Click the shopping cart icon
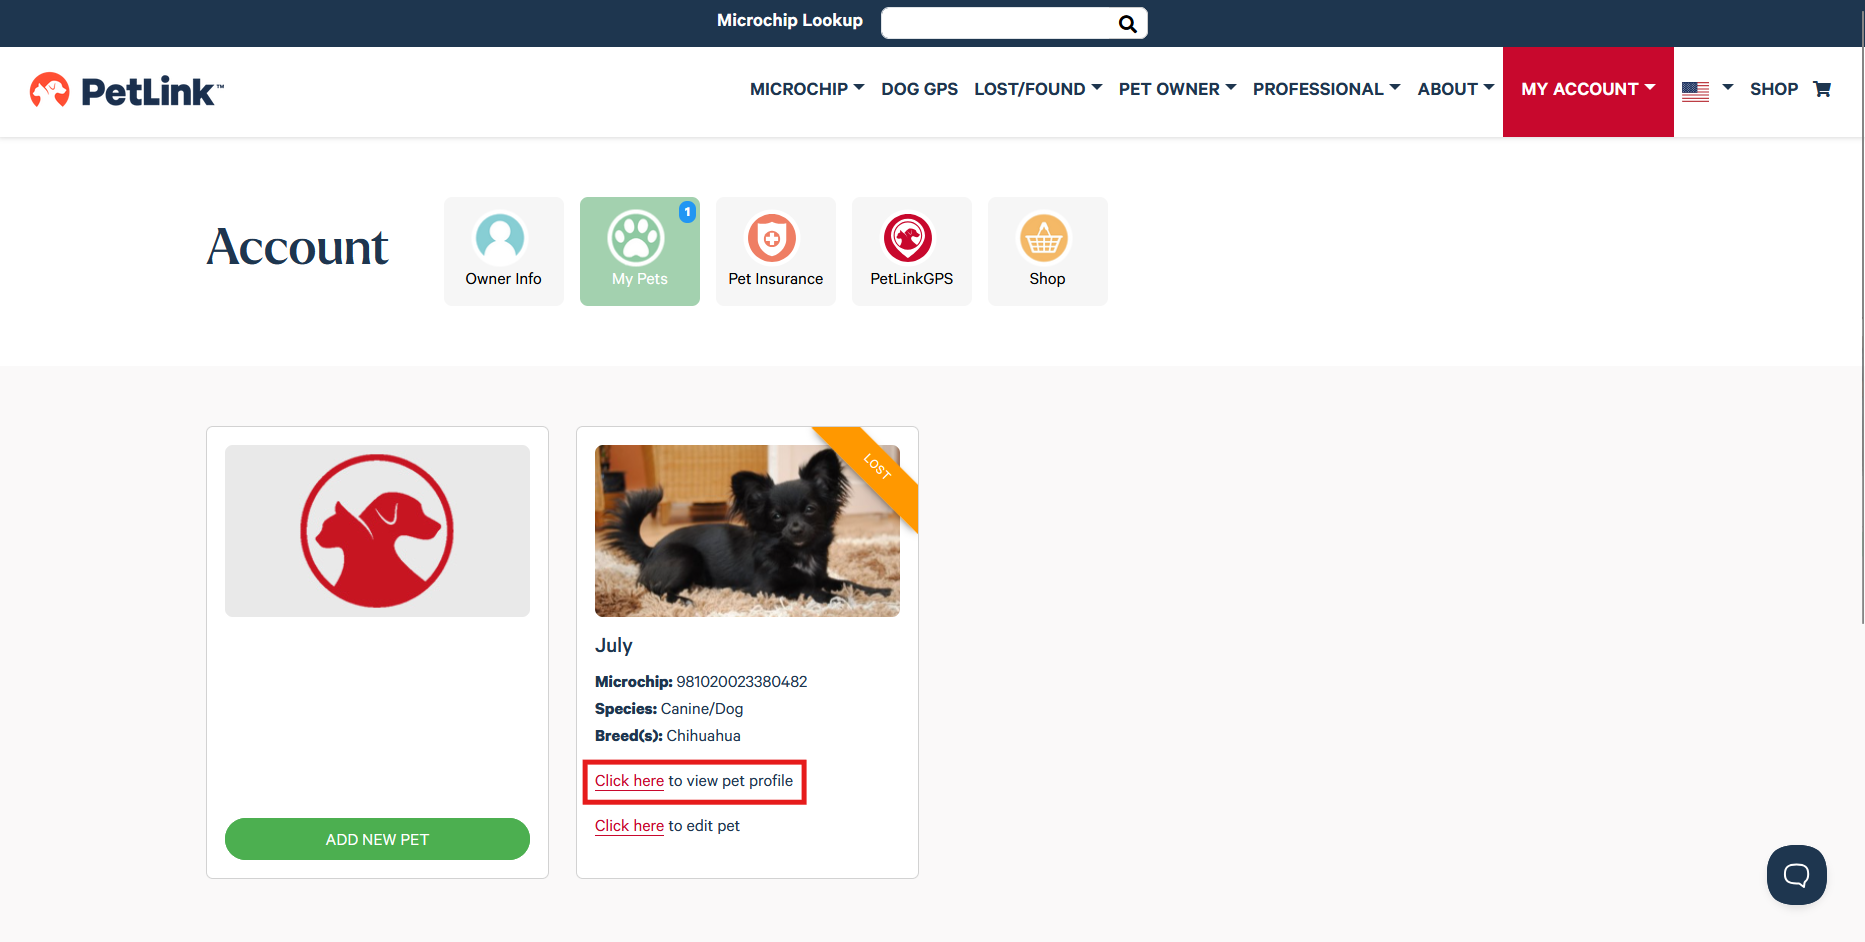 click(x=1822, y=89)
